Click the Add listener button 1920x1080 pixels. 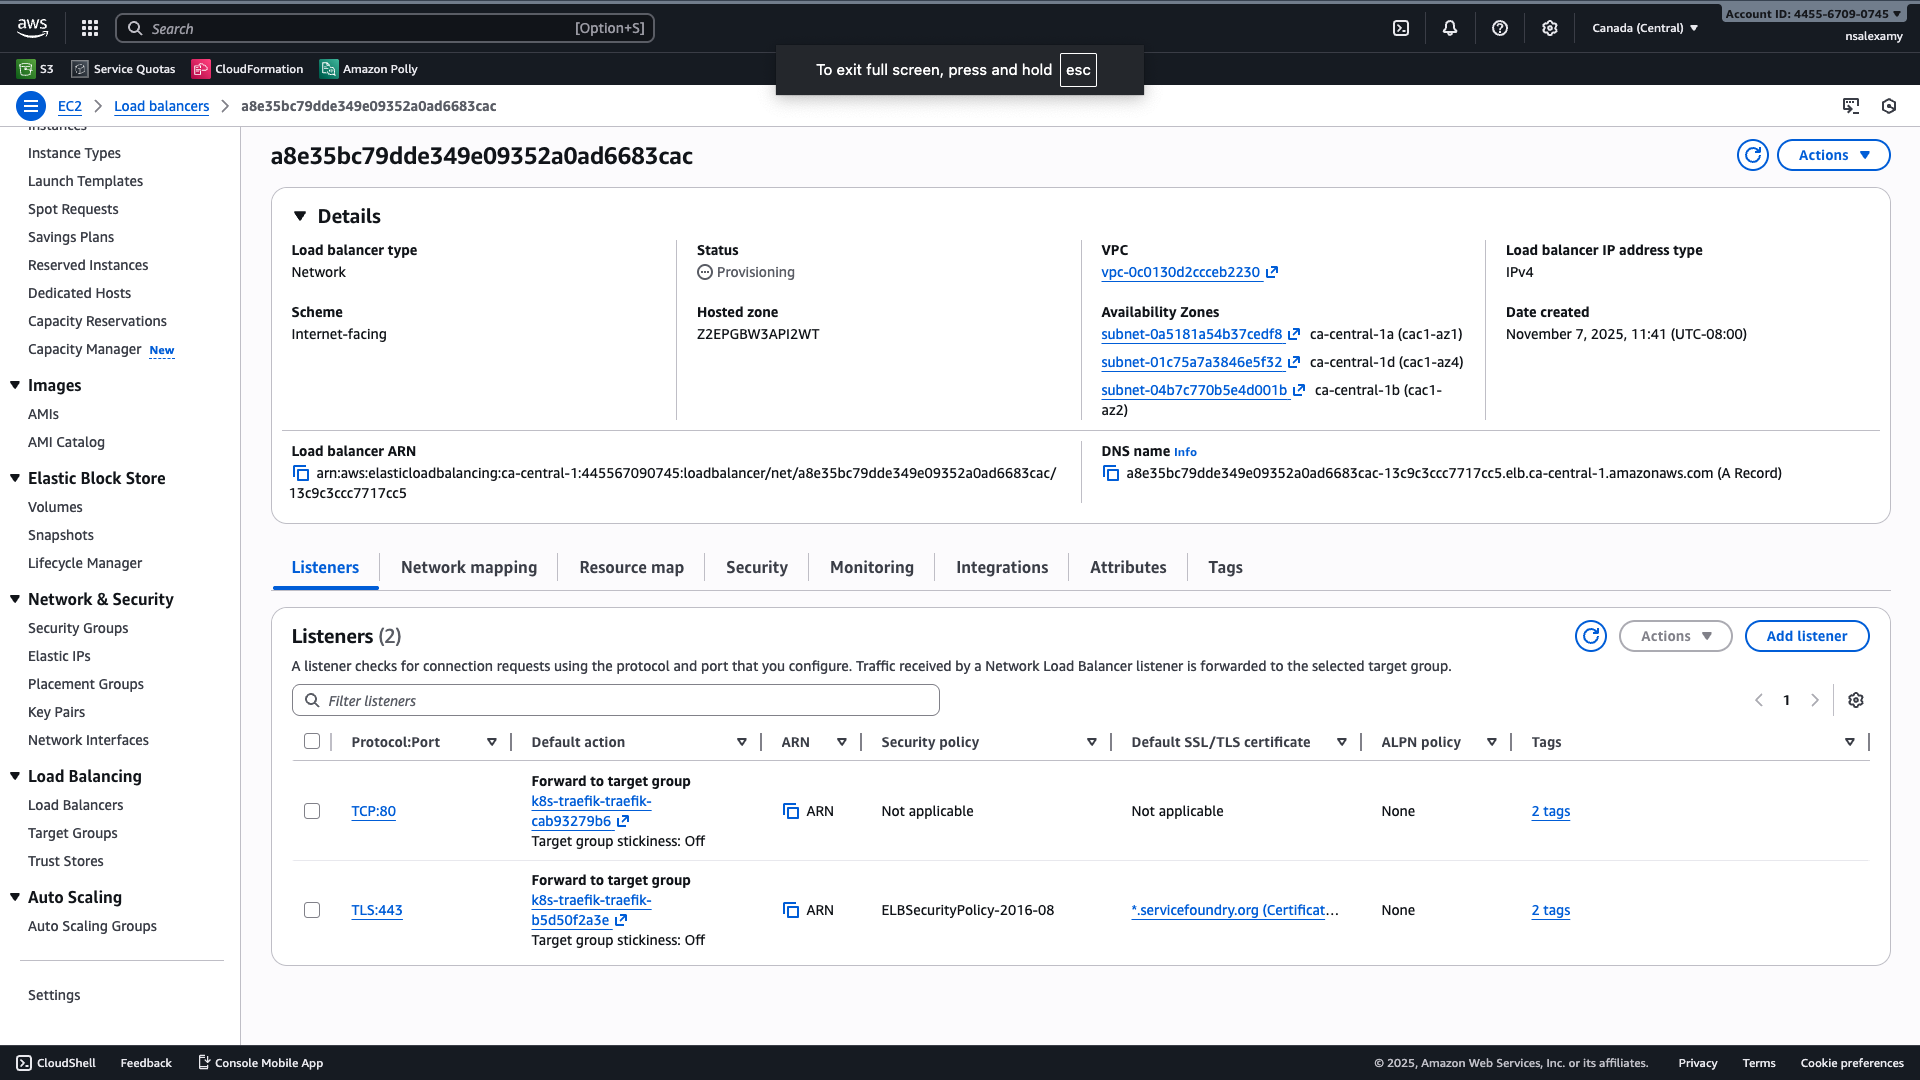(1806, 635)
